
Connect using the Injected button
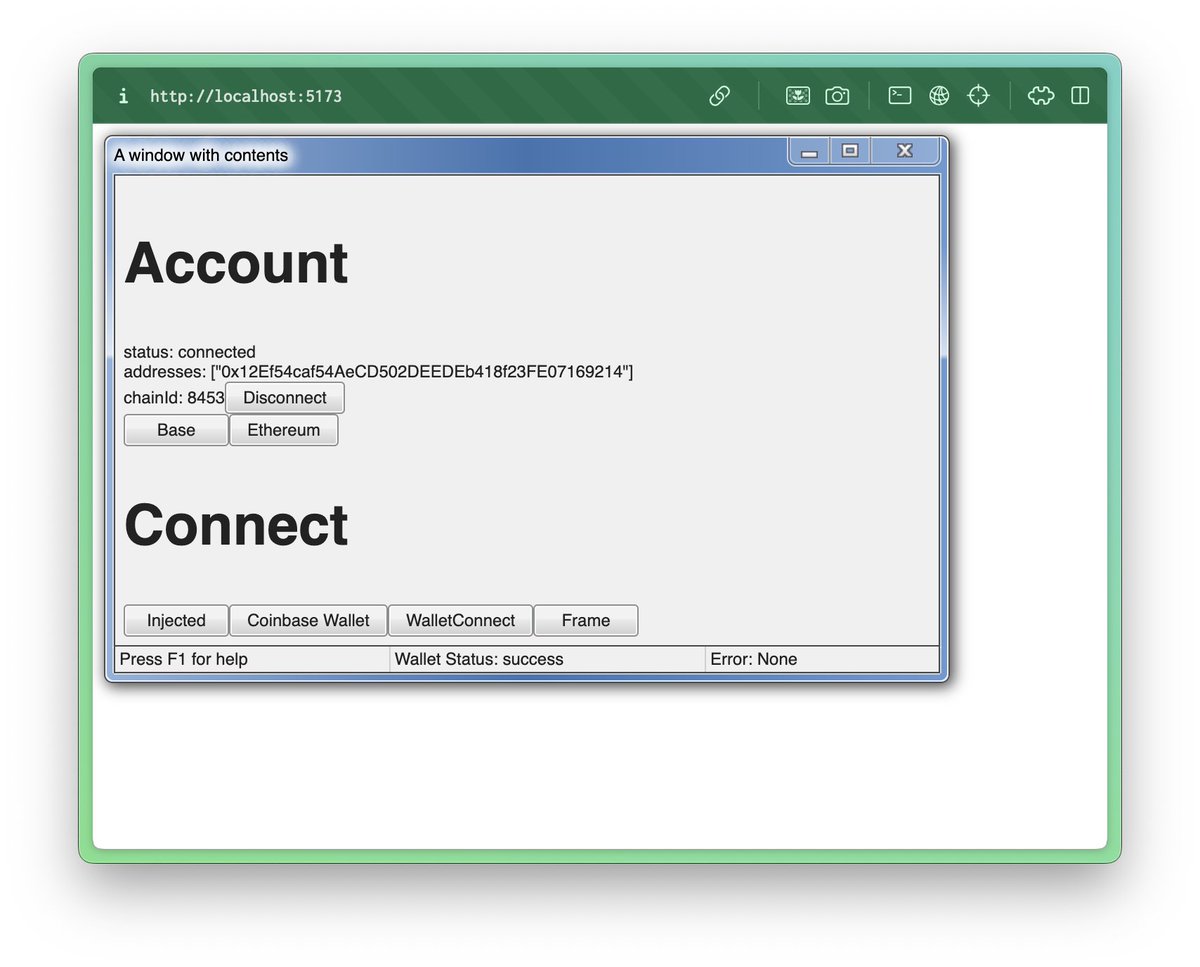pos(176,620)
